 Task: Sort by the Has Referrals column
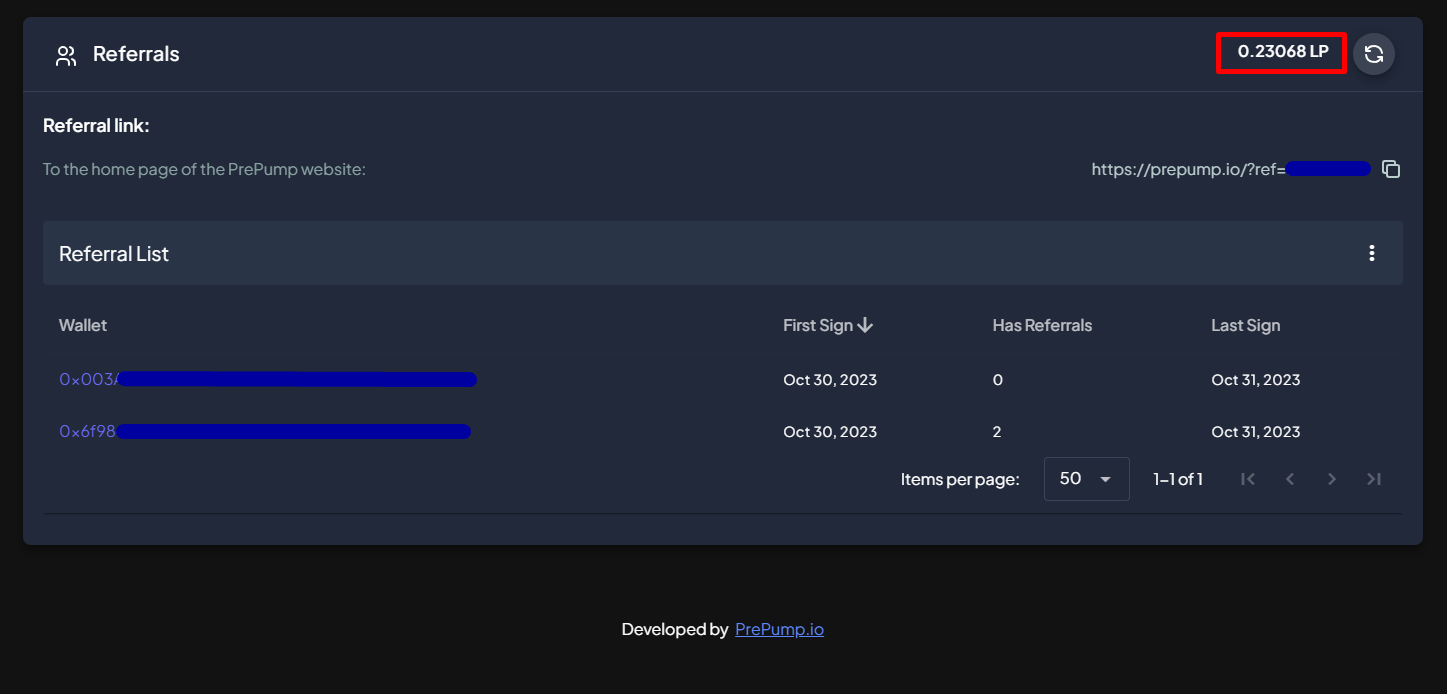pos(1042,325)
